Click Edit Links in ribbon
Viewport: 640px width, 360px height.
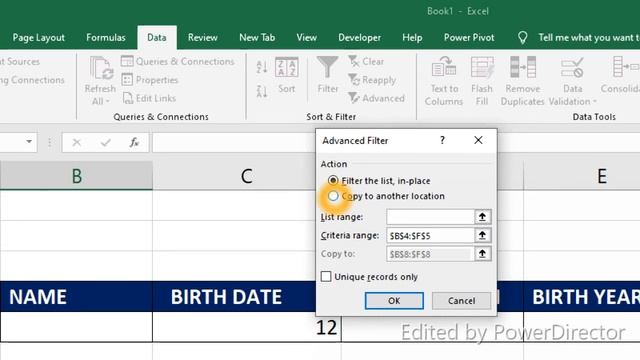(149, 98)
